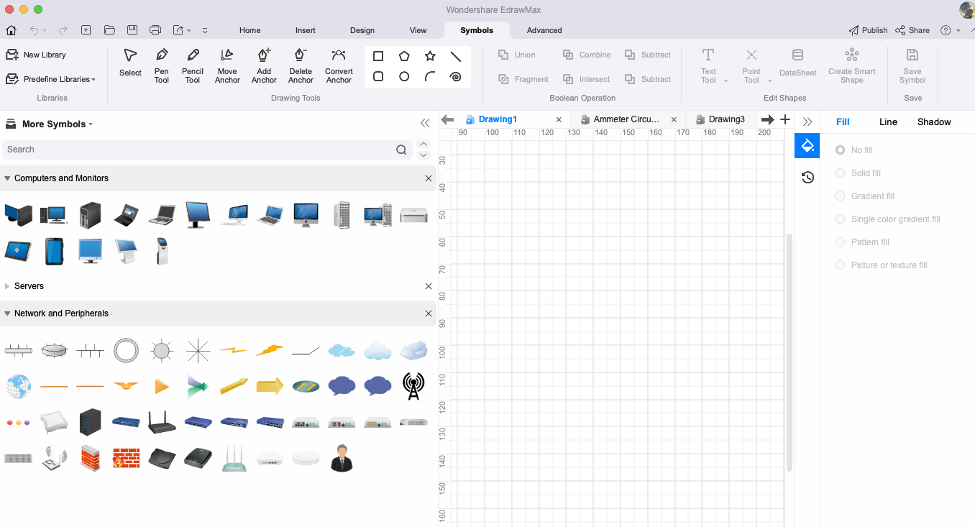This screenshot has height=527, width=977.
Task: Click the firewall brick wall symbol
Action: pos(126,458)
